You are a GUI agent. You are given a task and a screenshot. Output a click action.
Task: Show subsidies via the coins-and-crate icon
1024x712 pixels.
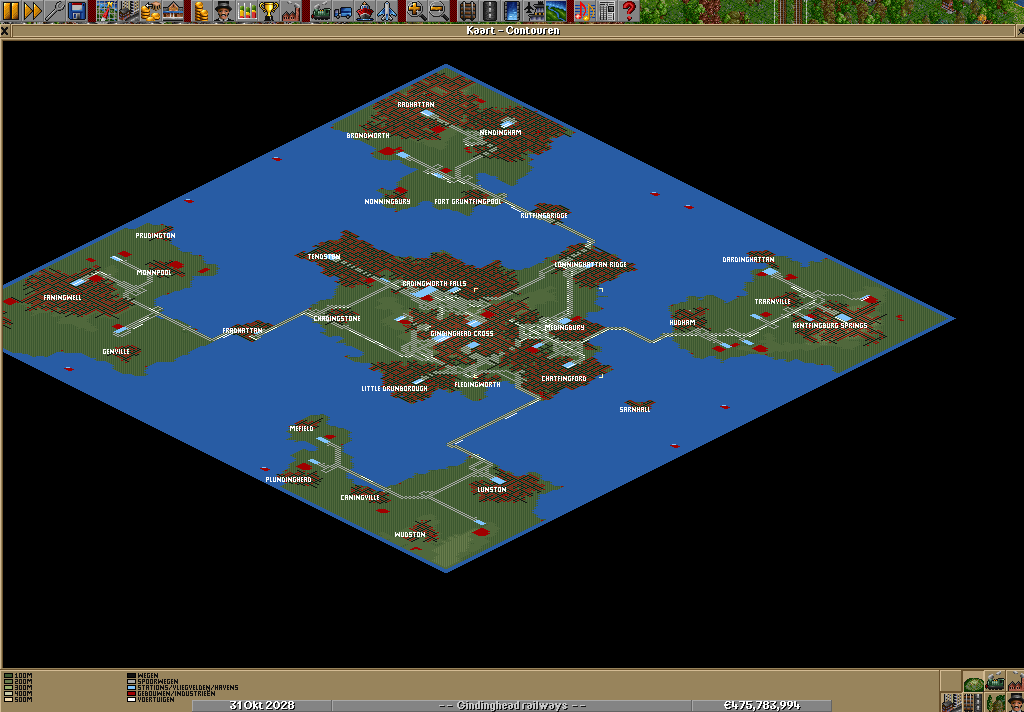click(151, 11)
